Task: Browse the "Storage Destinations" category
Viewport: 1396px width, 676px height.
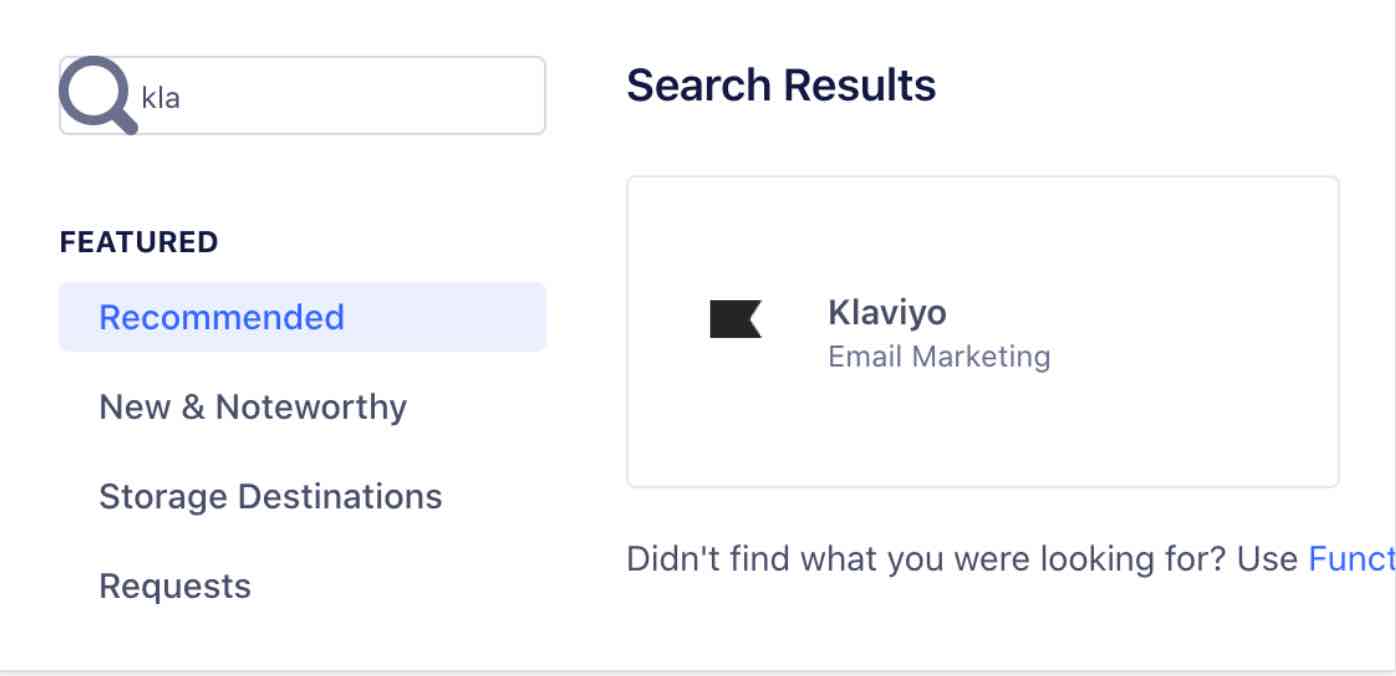Action: pos(270,496)
